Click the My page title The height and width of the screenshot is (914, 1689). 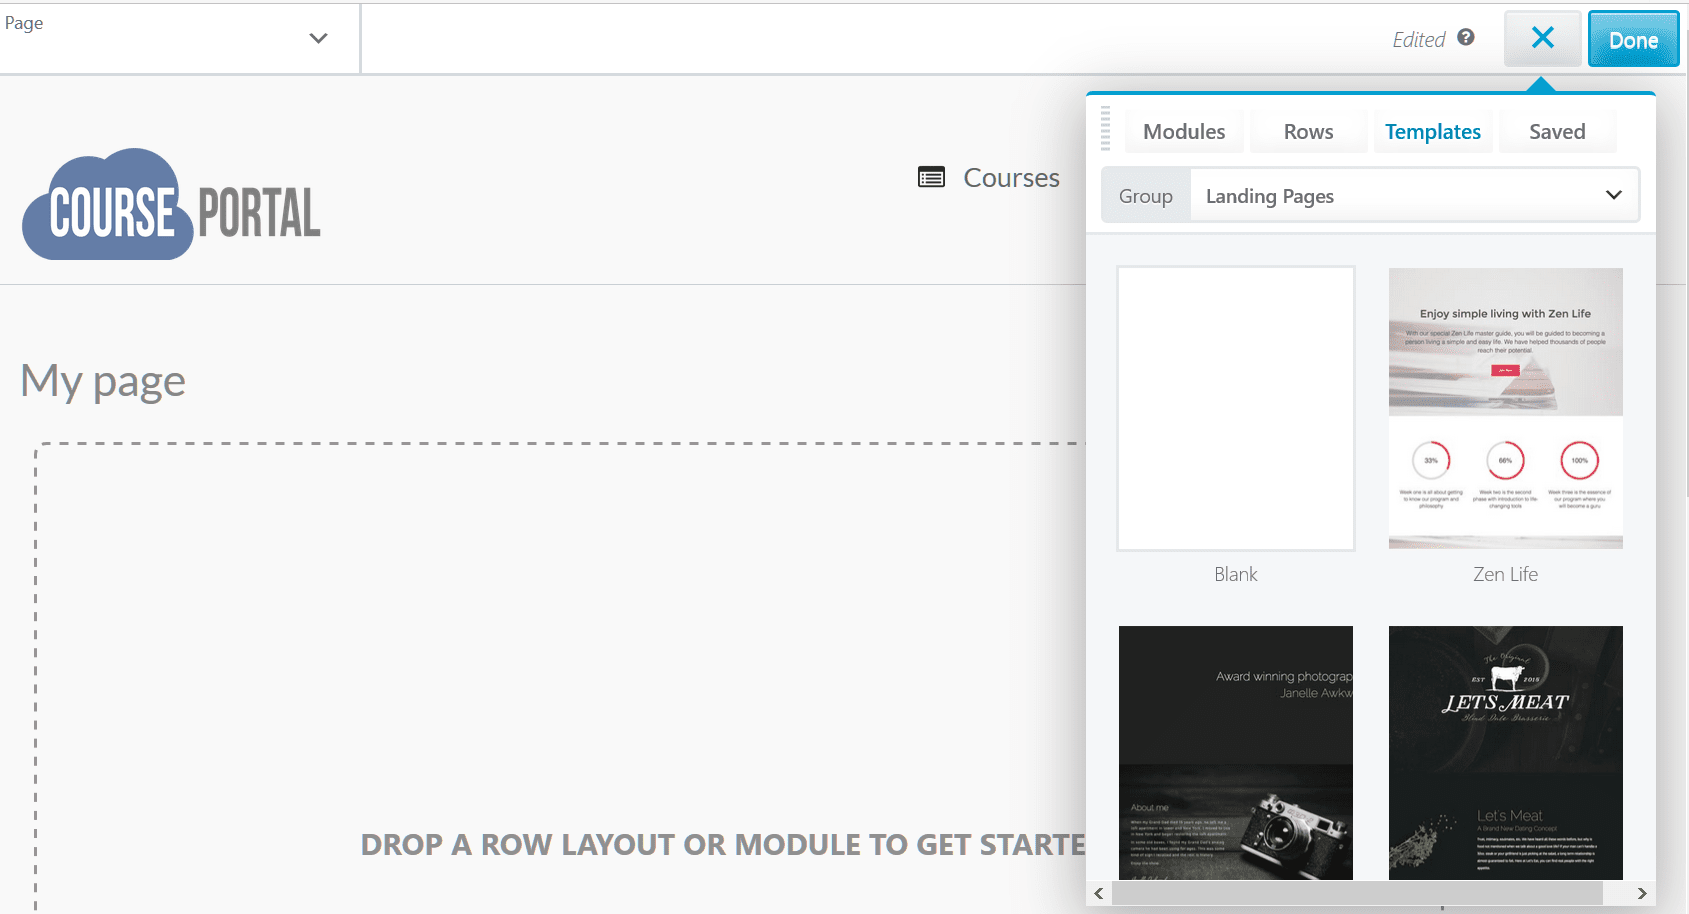pyautogui.click(x=102, y=380)
